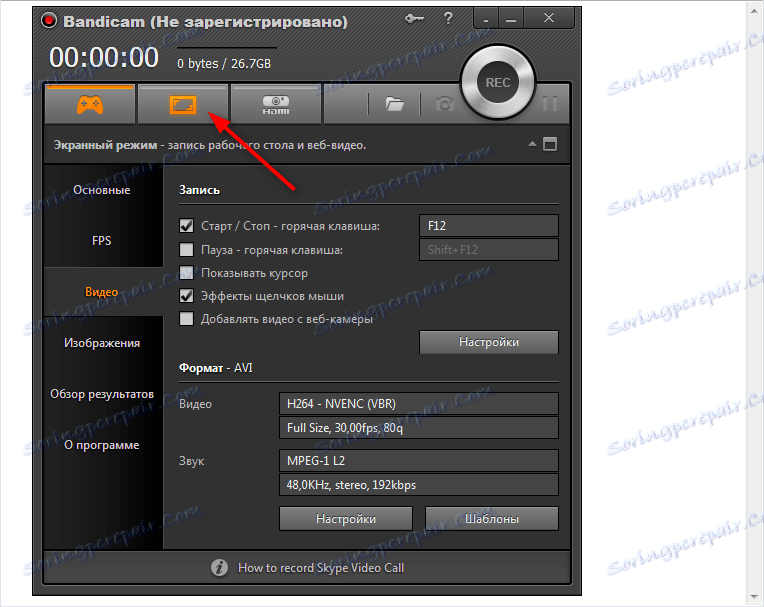Pause recording with pause icon
The height and width of the screenshot is (607, 764).
(x=550, y=104)
